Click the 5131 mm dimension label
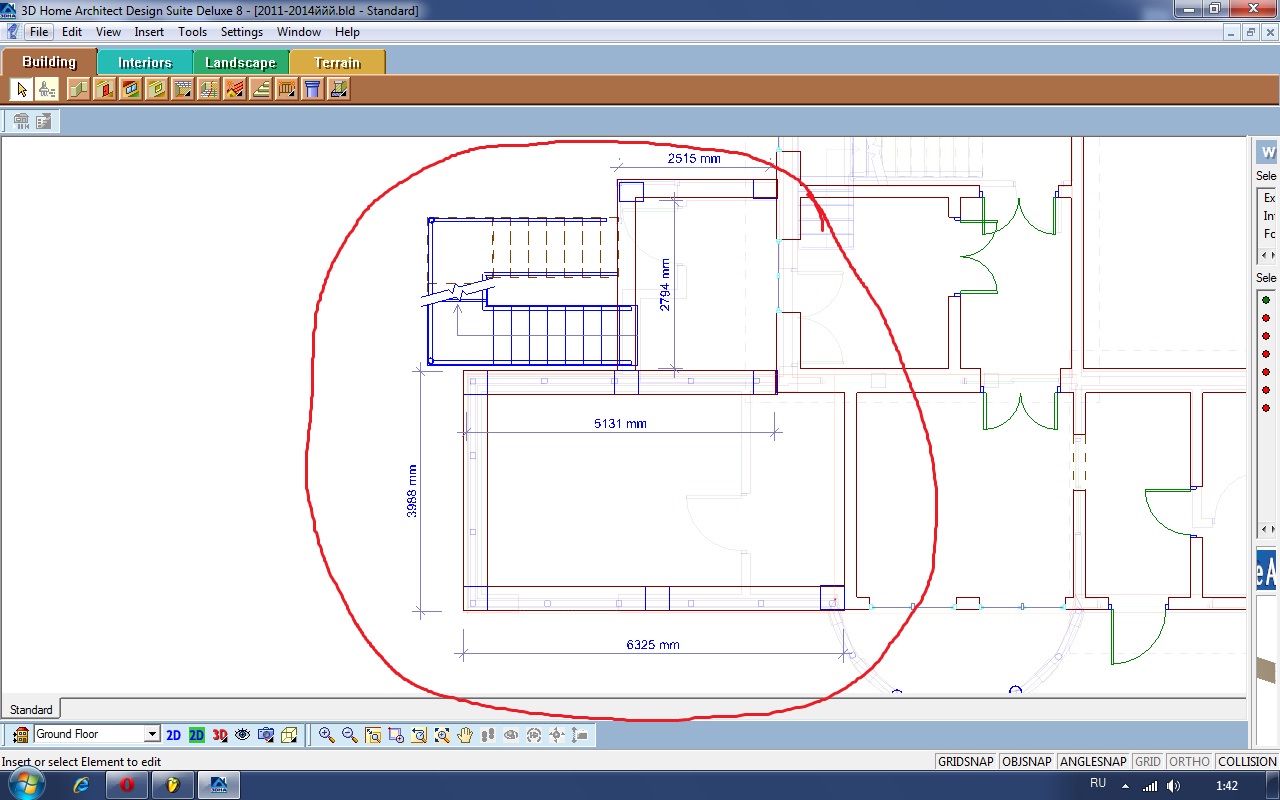1280x800 pixels. point(620,423)
